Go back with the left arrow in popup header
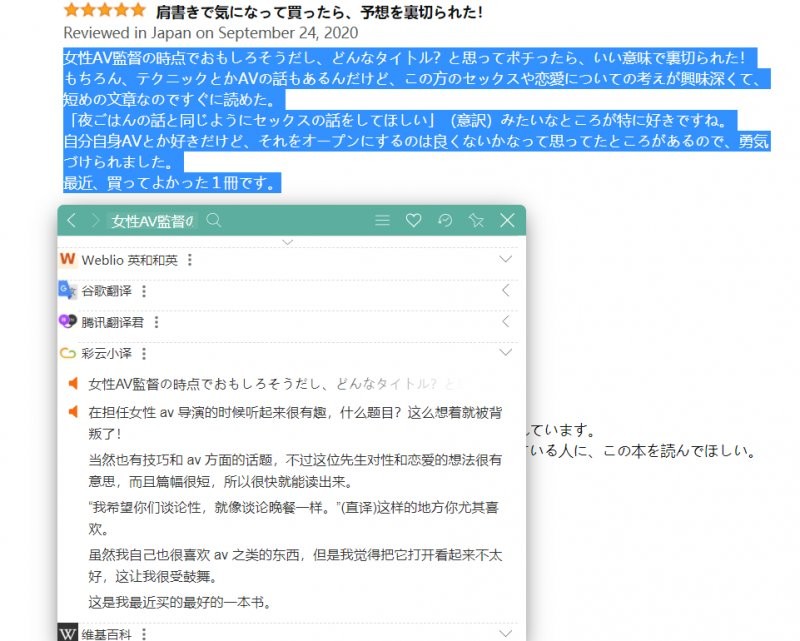This screenshot has width=800, height=641. [x=71, y=221]
